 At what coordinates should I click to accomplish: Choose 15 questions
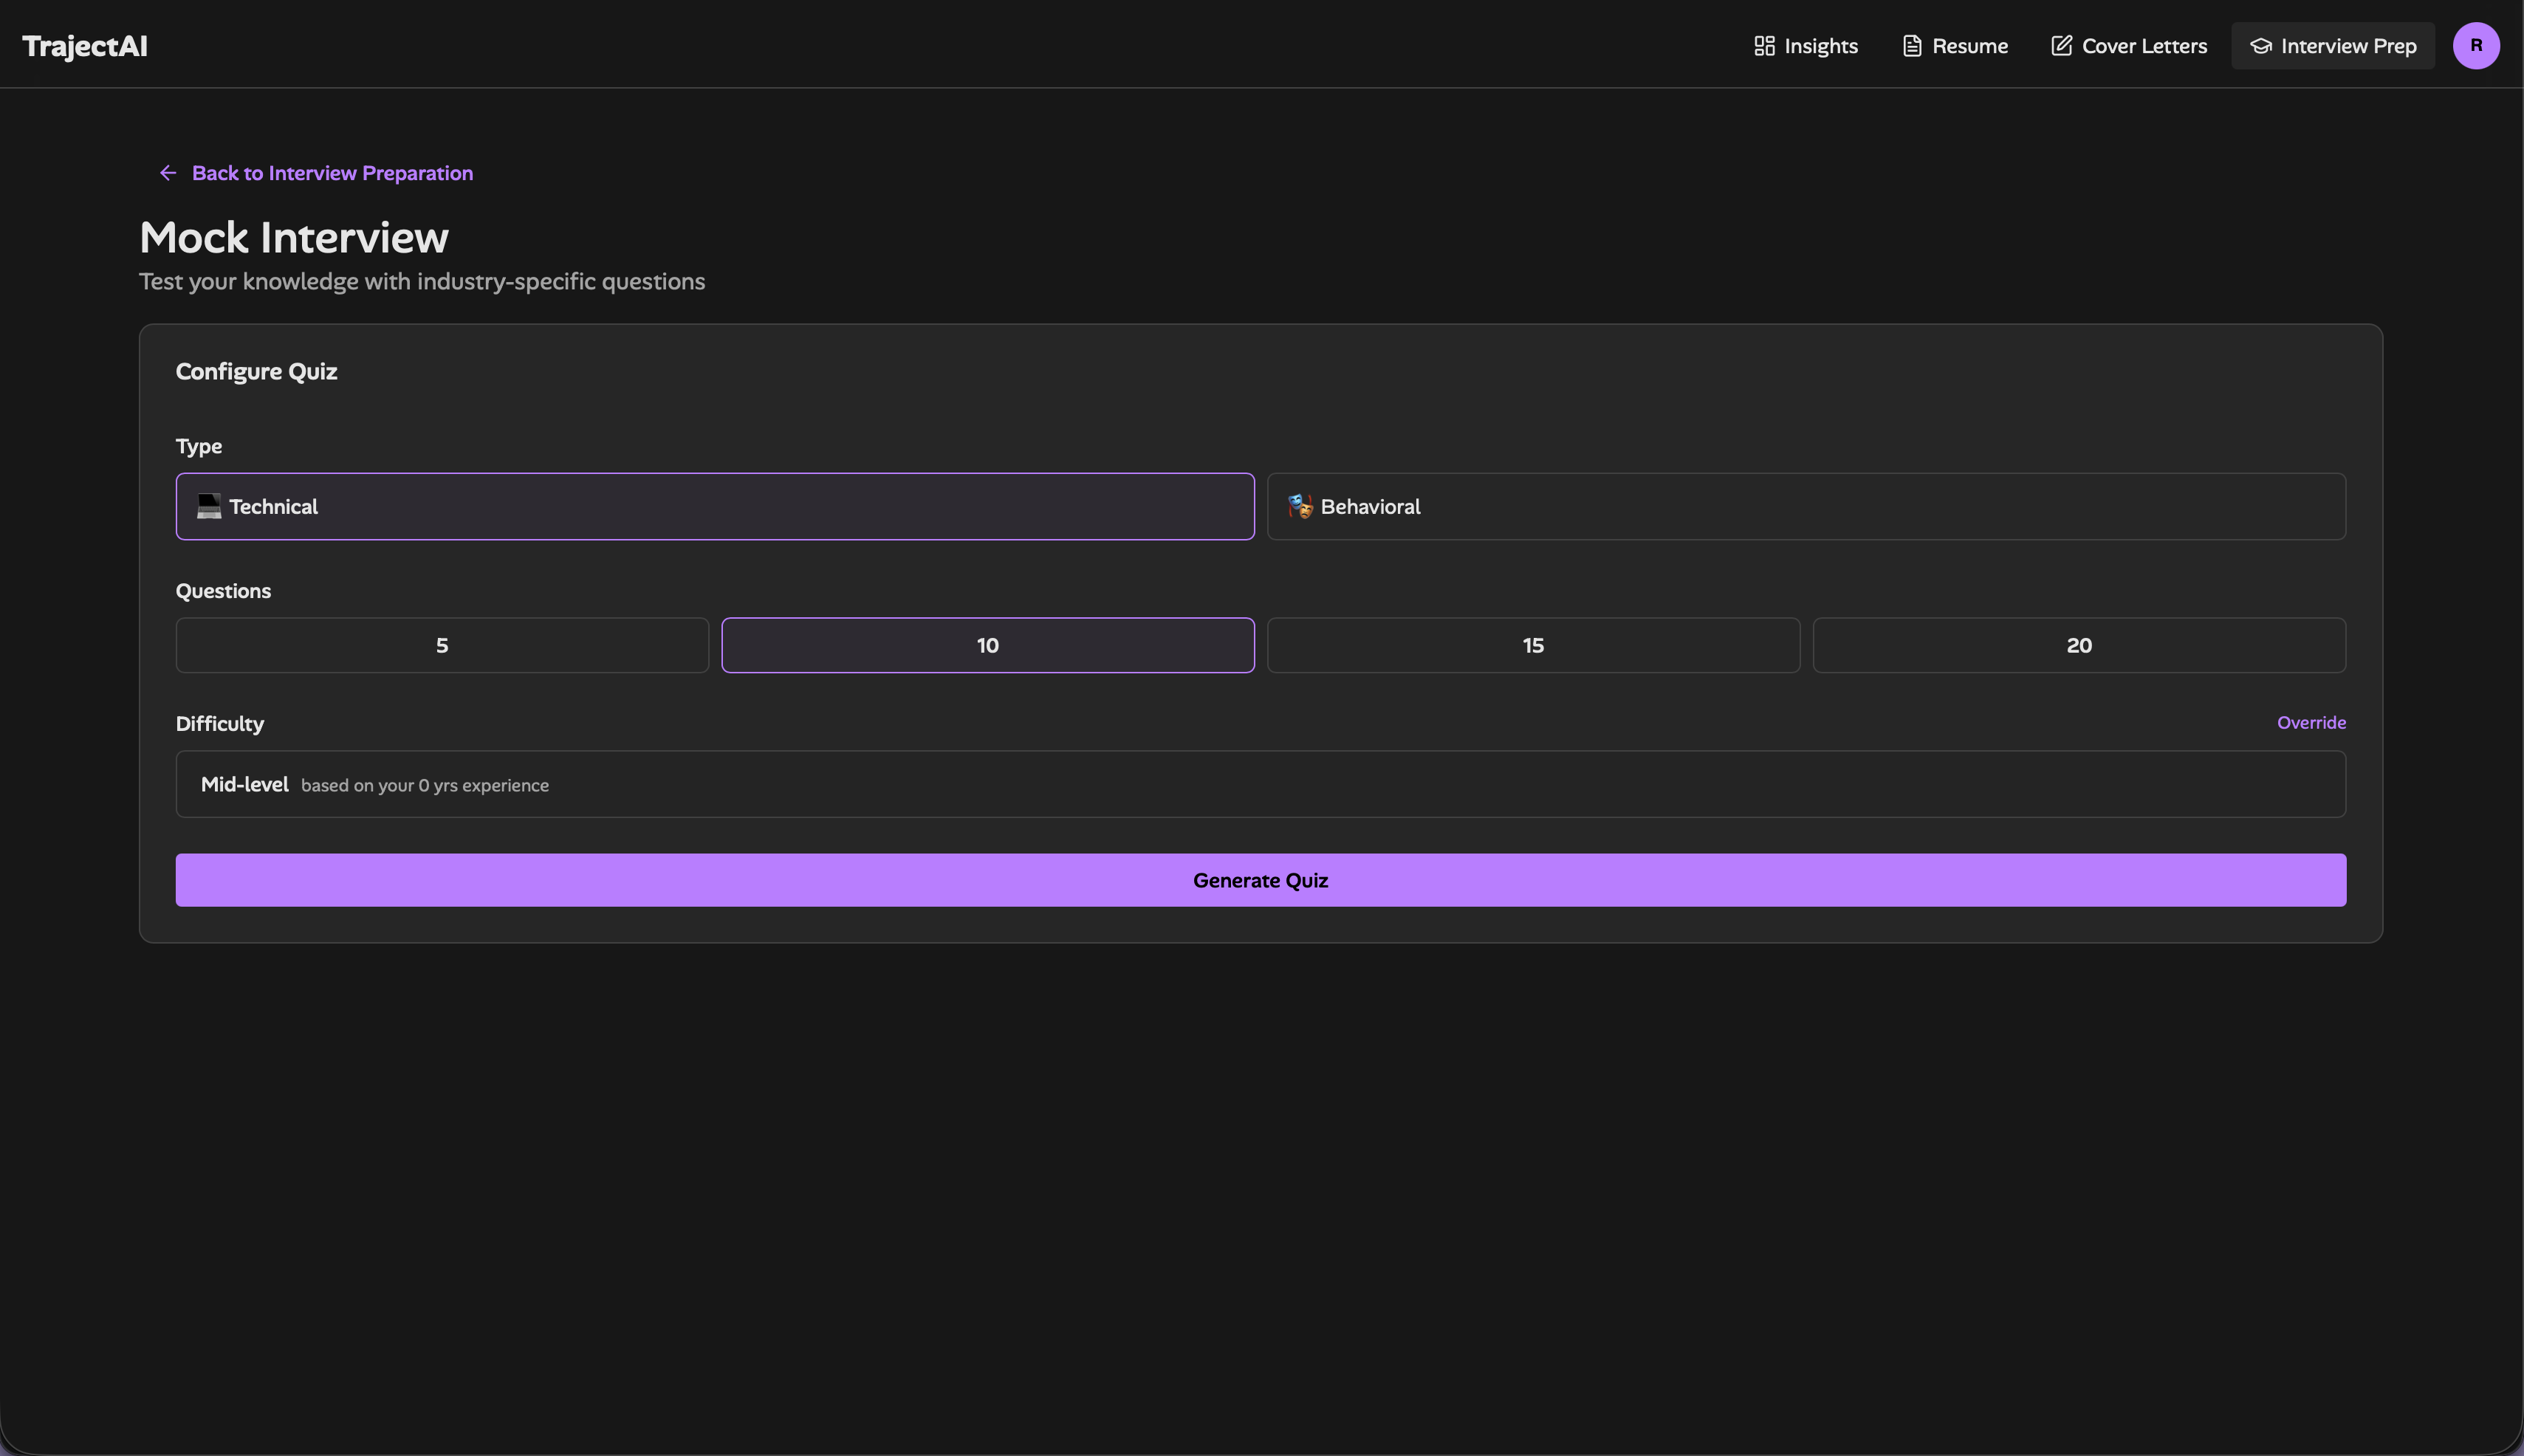click(x=1533, y=645)
